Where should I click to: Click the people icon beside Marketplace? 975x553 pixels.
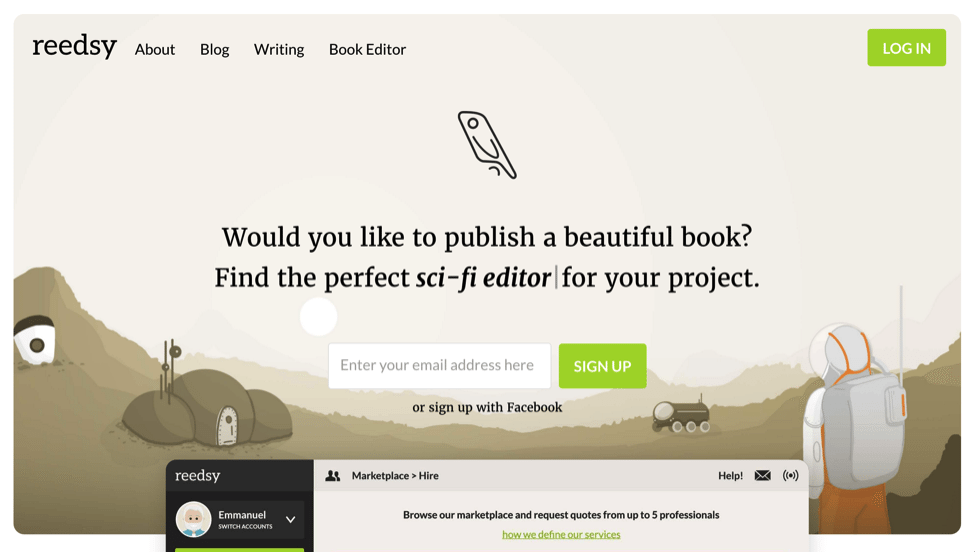coord(333,476)
